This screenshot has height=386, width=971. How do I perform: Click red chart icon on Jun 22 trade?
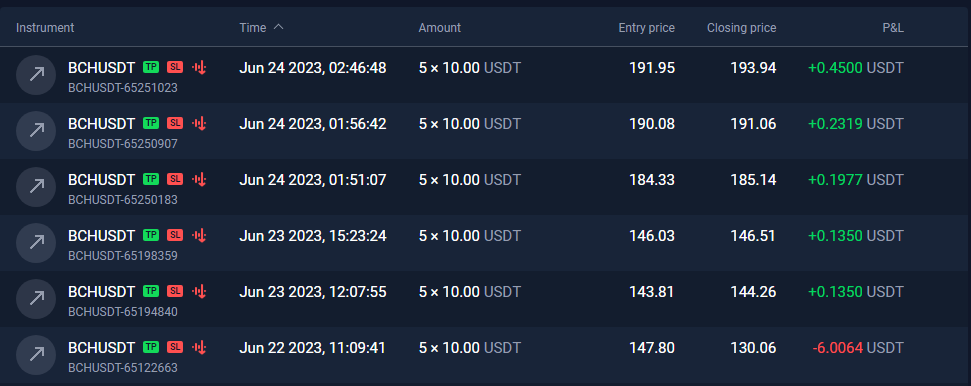199,348
